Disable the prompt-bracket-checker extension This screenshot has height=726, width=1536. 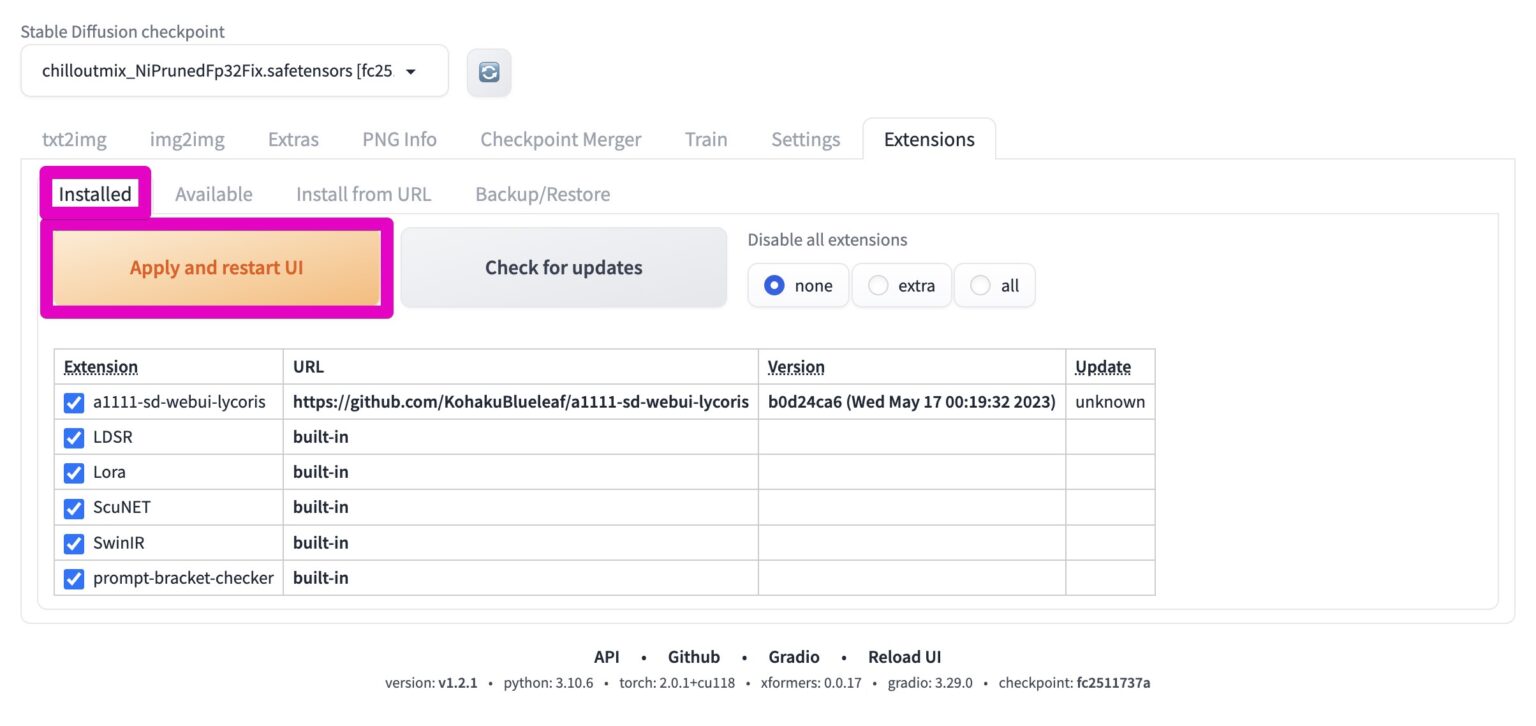click(x=73, y=578)
